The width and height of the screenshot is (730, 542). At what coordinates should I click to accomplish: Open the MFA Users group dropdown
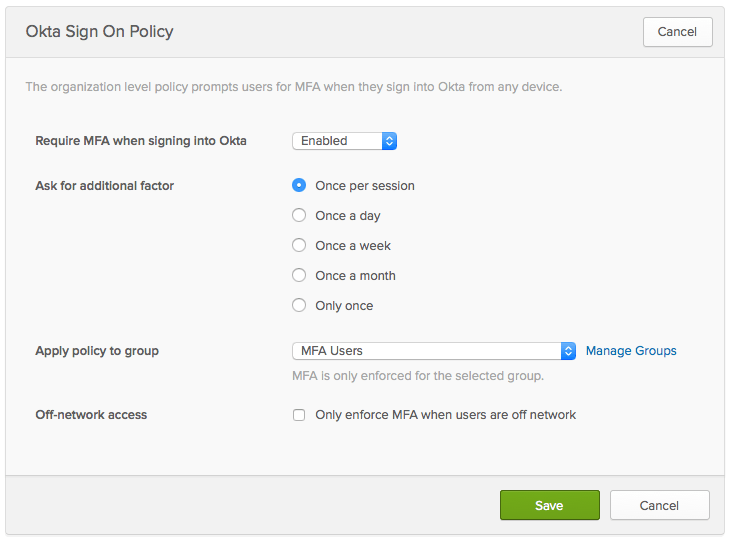coord(427,351)
